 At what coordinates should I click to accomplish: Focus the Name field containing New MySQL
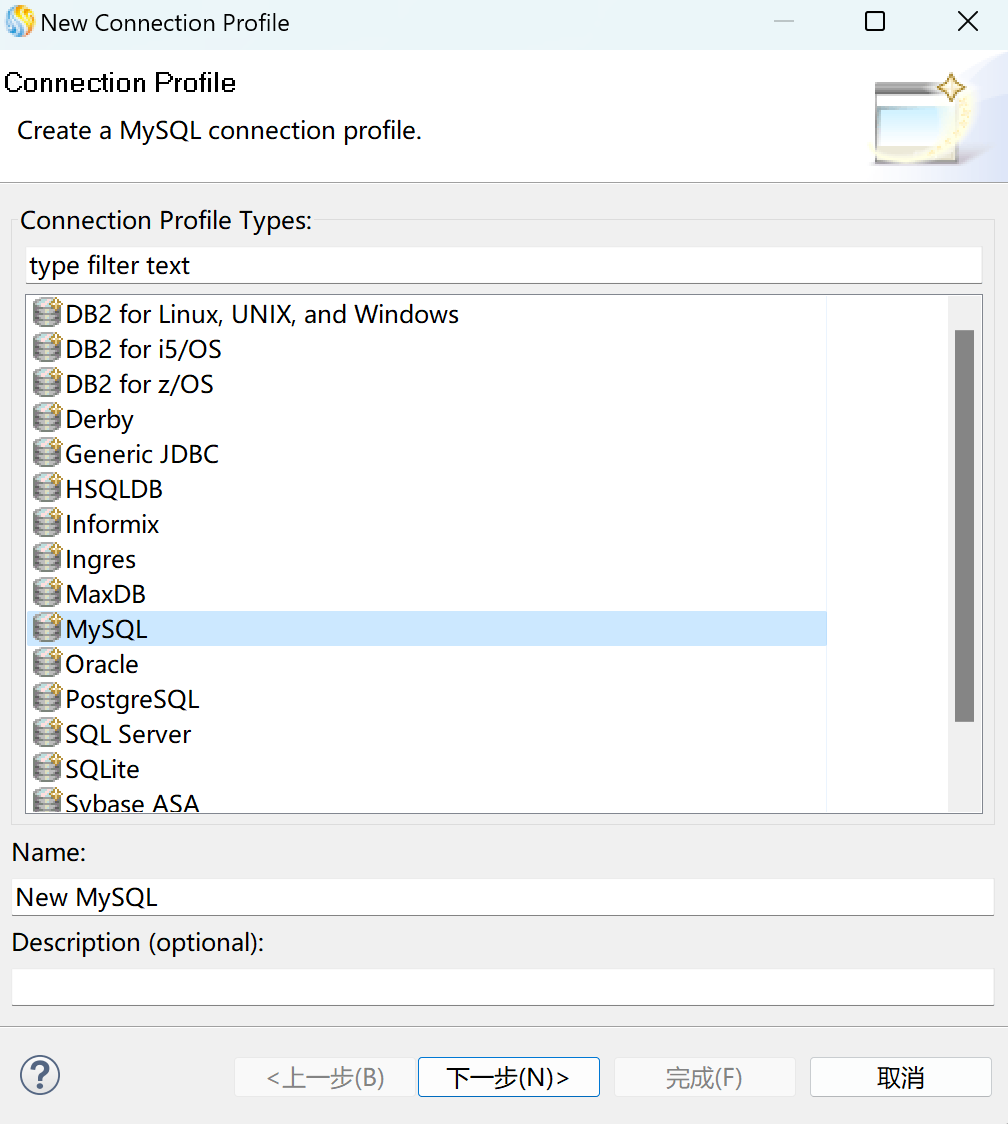[x=503, y=897]
